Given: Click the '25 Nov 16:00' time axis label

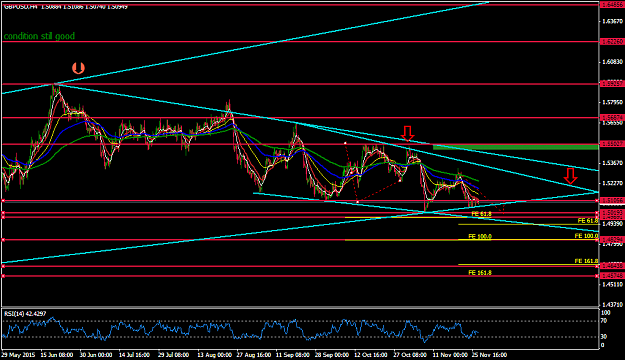Looking at the screenshot, I should point(489,355).
